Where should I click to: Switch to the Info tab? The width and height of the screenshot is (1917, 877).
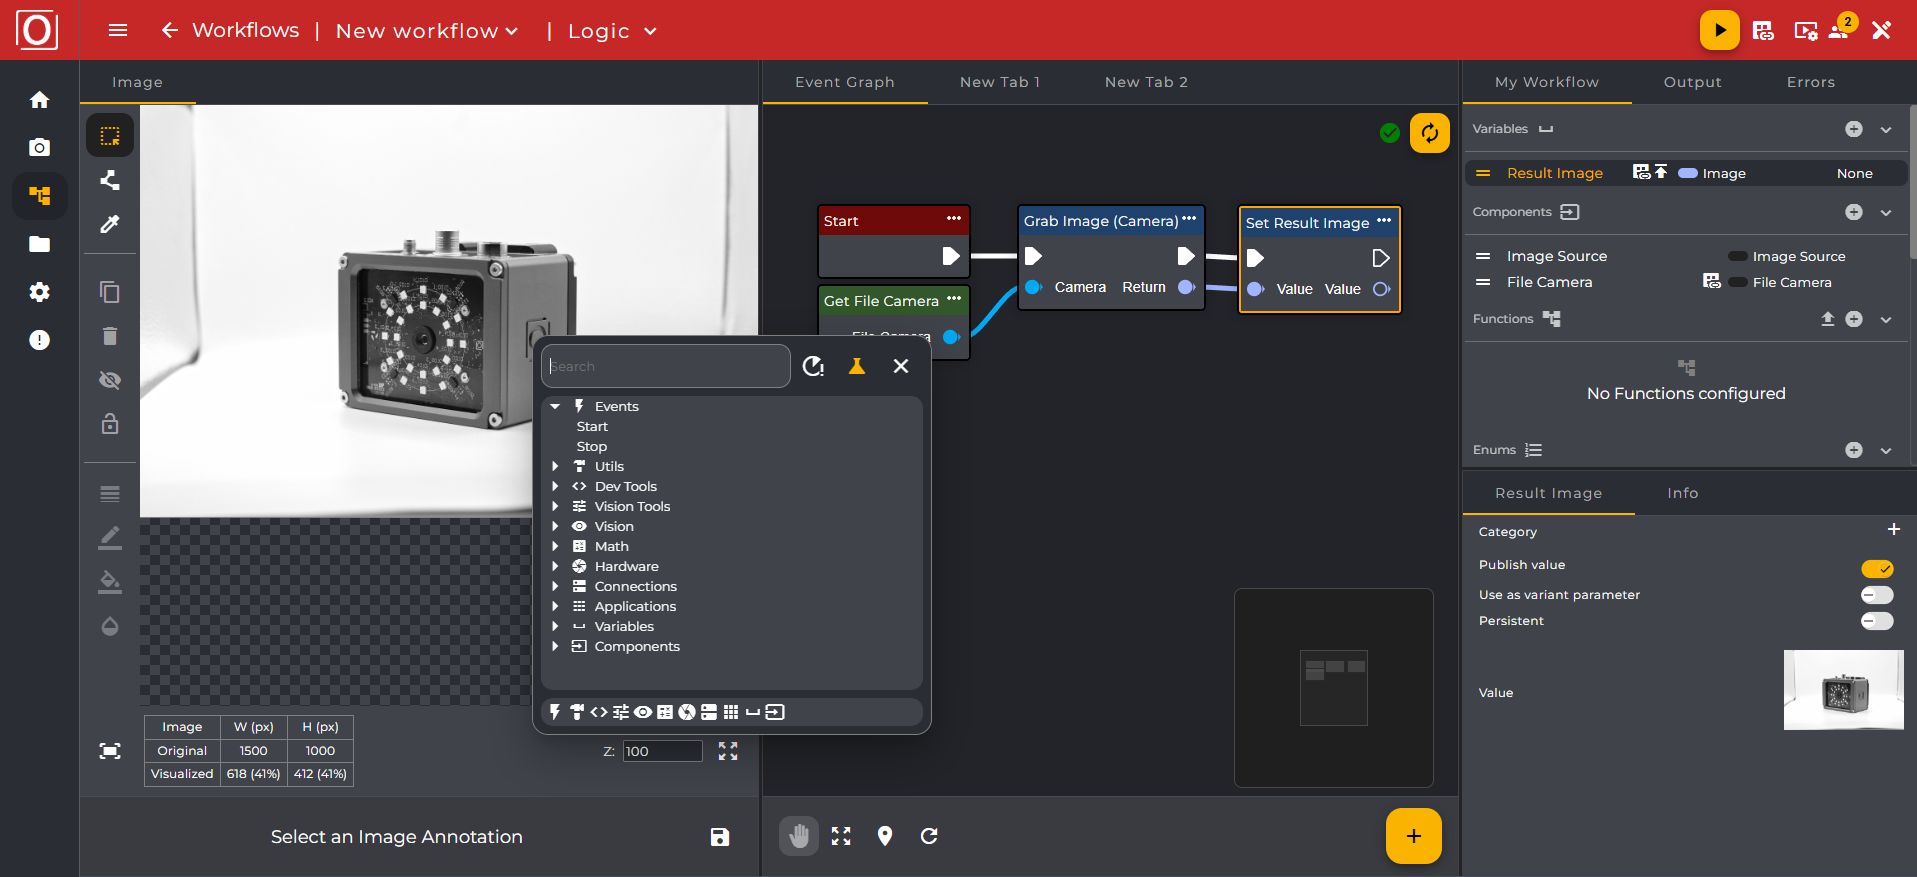(x=1683, y=493)
